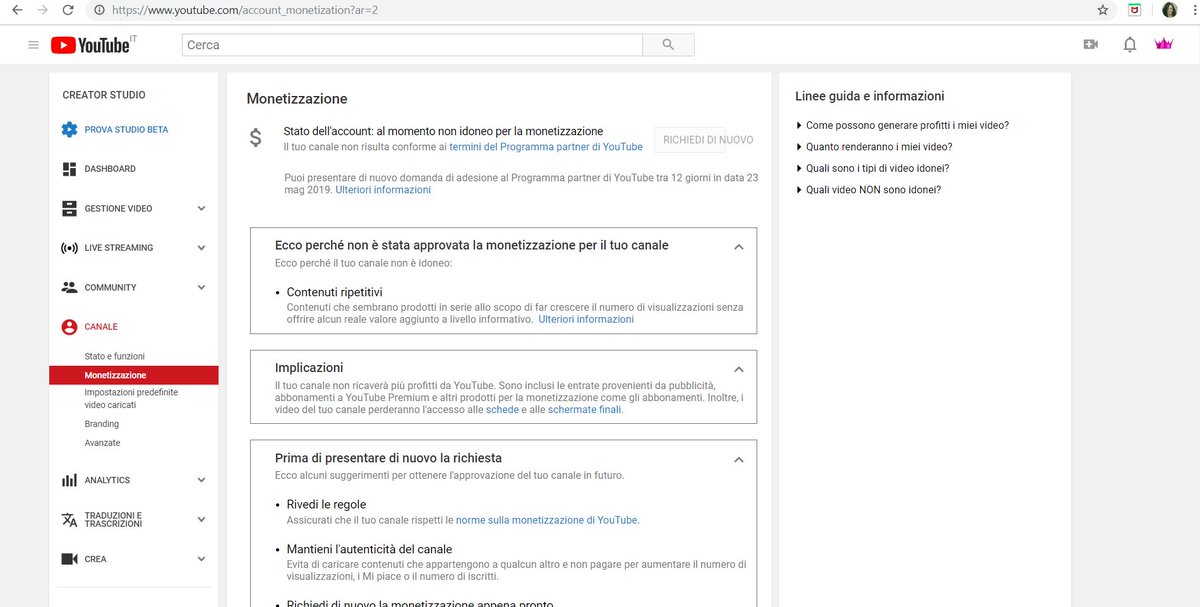Image resolution: width=1200 pixels, height=607 pixels.
Task: Click the Gestione Video icon
Action: (x=69, y=208)
